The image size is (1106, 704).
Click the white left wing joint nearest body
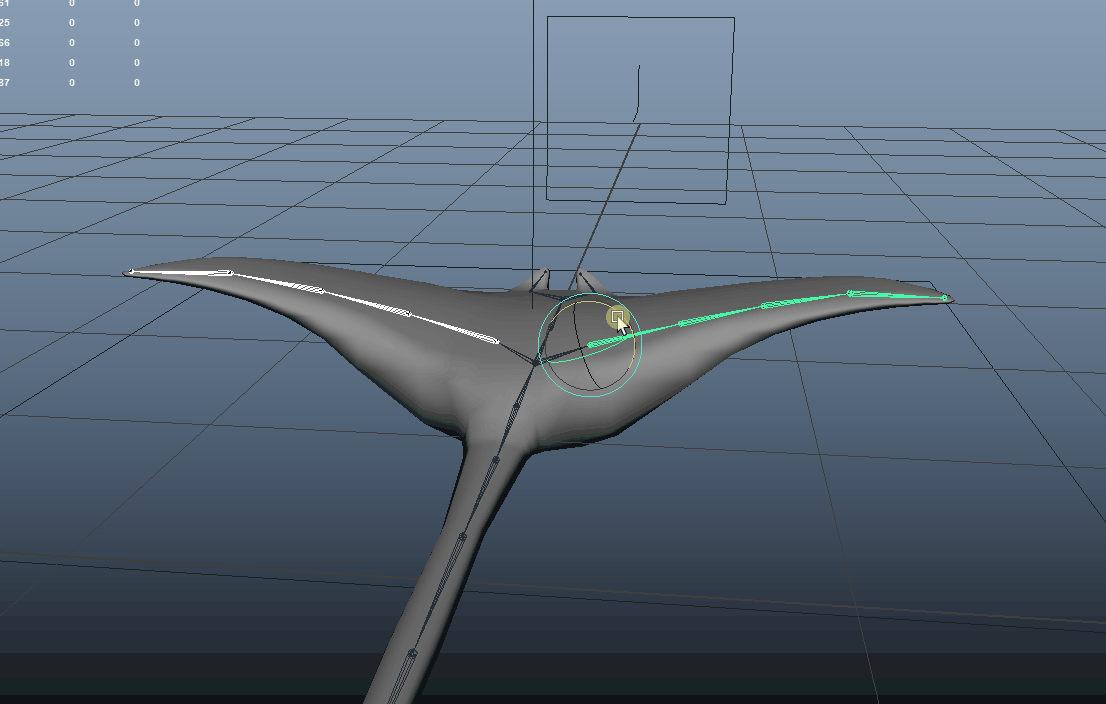pyautogui.click(x=496, y=343)
